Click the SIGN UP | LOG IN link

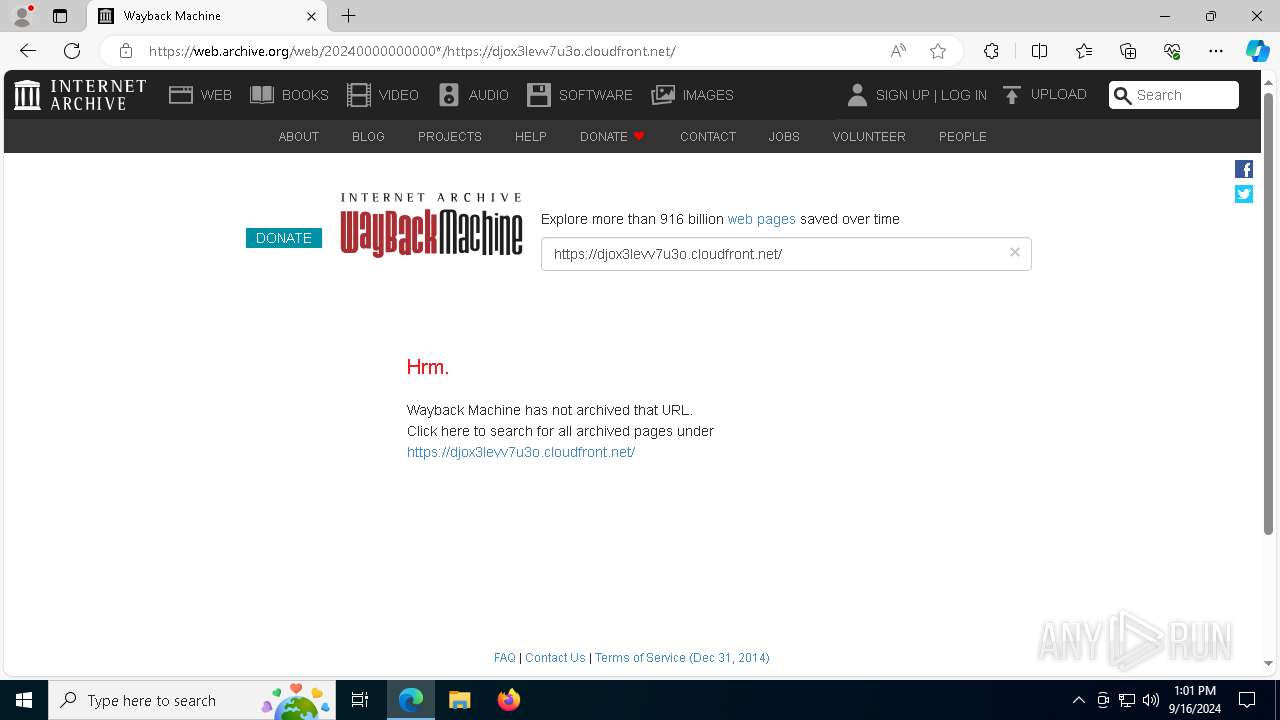(x=931, y=95)
